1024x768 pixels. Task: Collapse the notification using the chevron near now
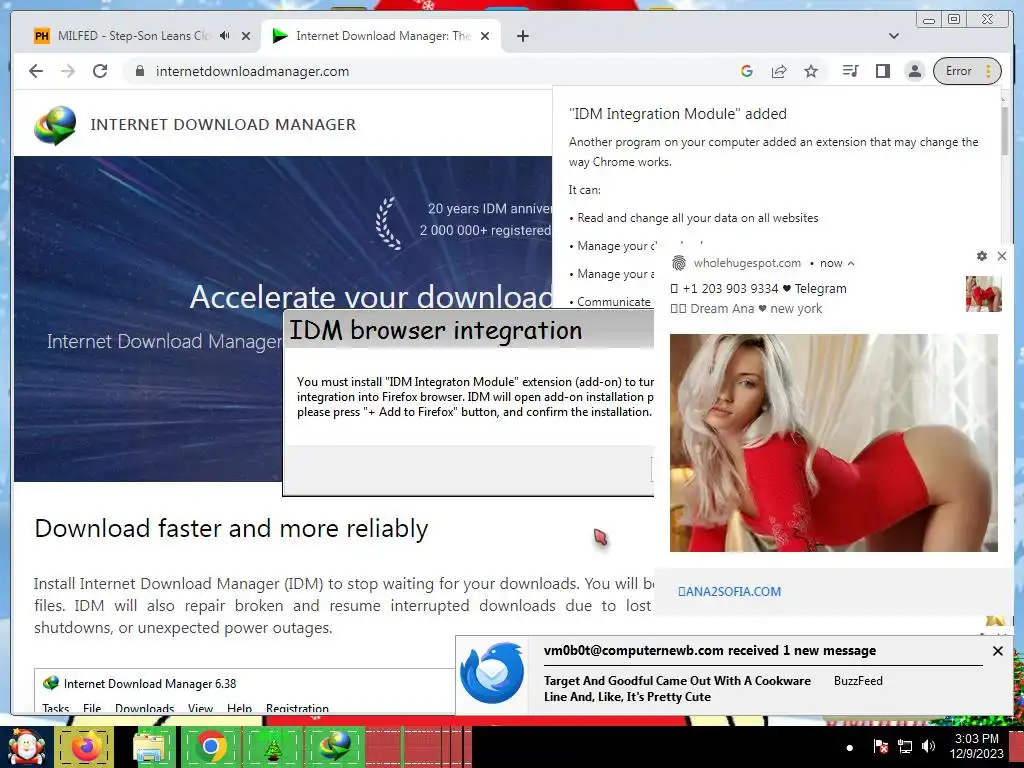[851, 264]
